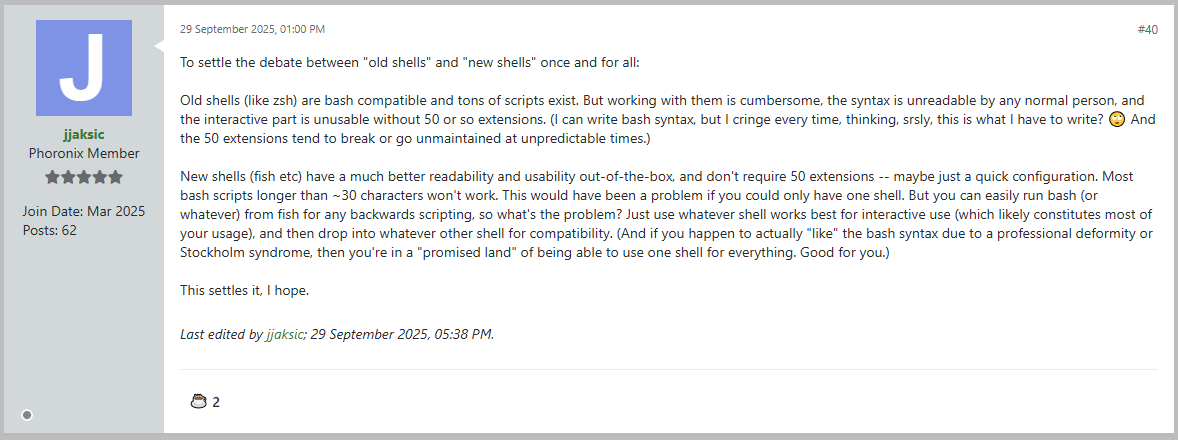Click the first reputation star
This screenshot has height=440, width=1178.
click(x=52, y=177)
